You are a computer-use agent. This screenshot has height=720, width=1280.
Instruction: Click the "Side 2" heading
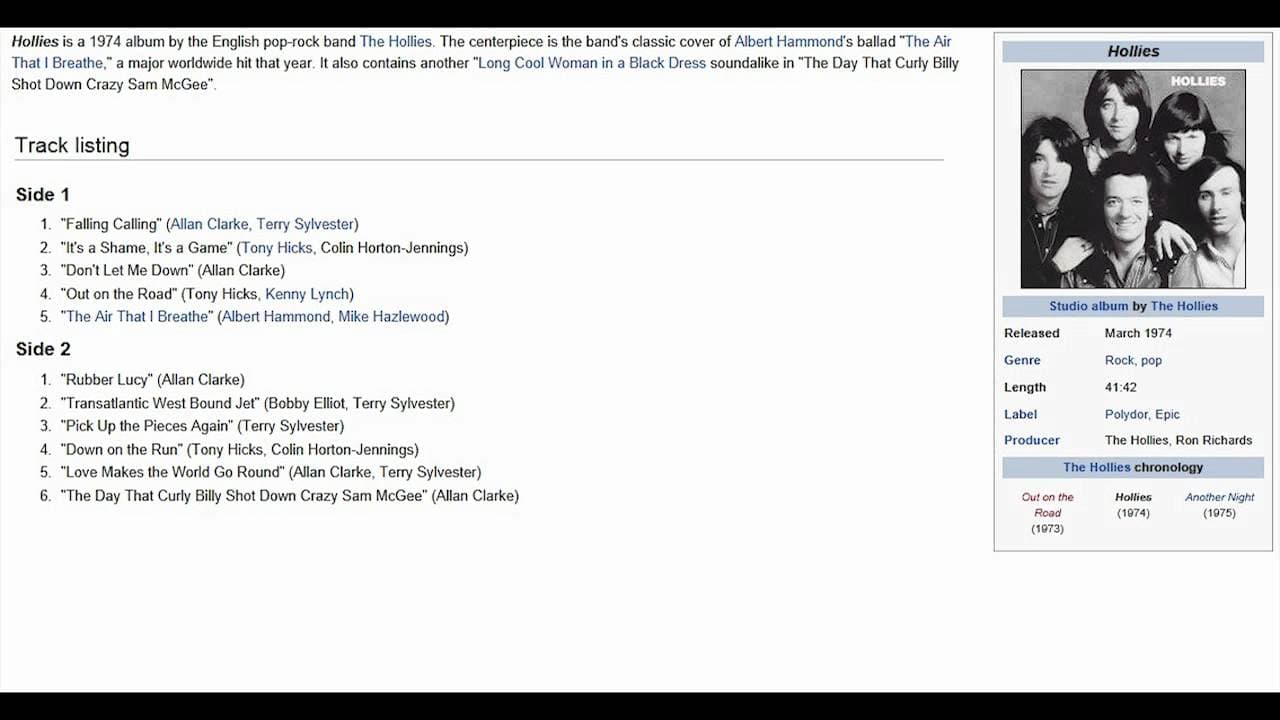(43, 349)
